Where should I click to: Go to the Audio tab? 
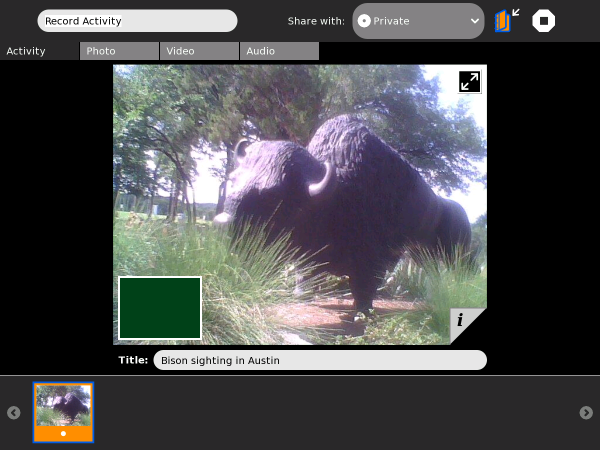click(279, 51)
